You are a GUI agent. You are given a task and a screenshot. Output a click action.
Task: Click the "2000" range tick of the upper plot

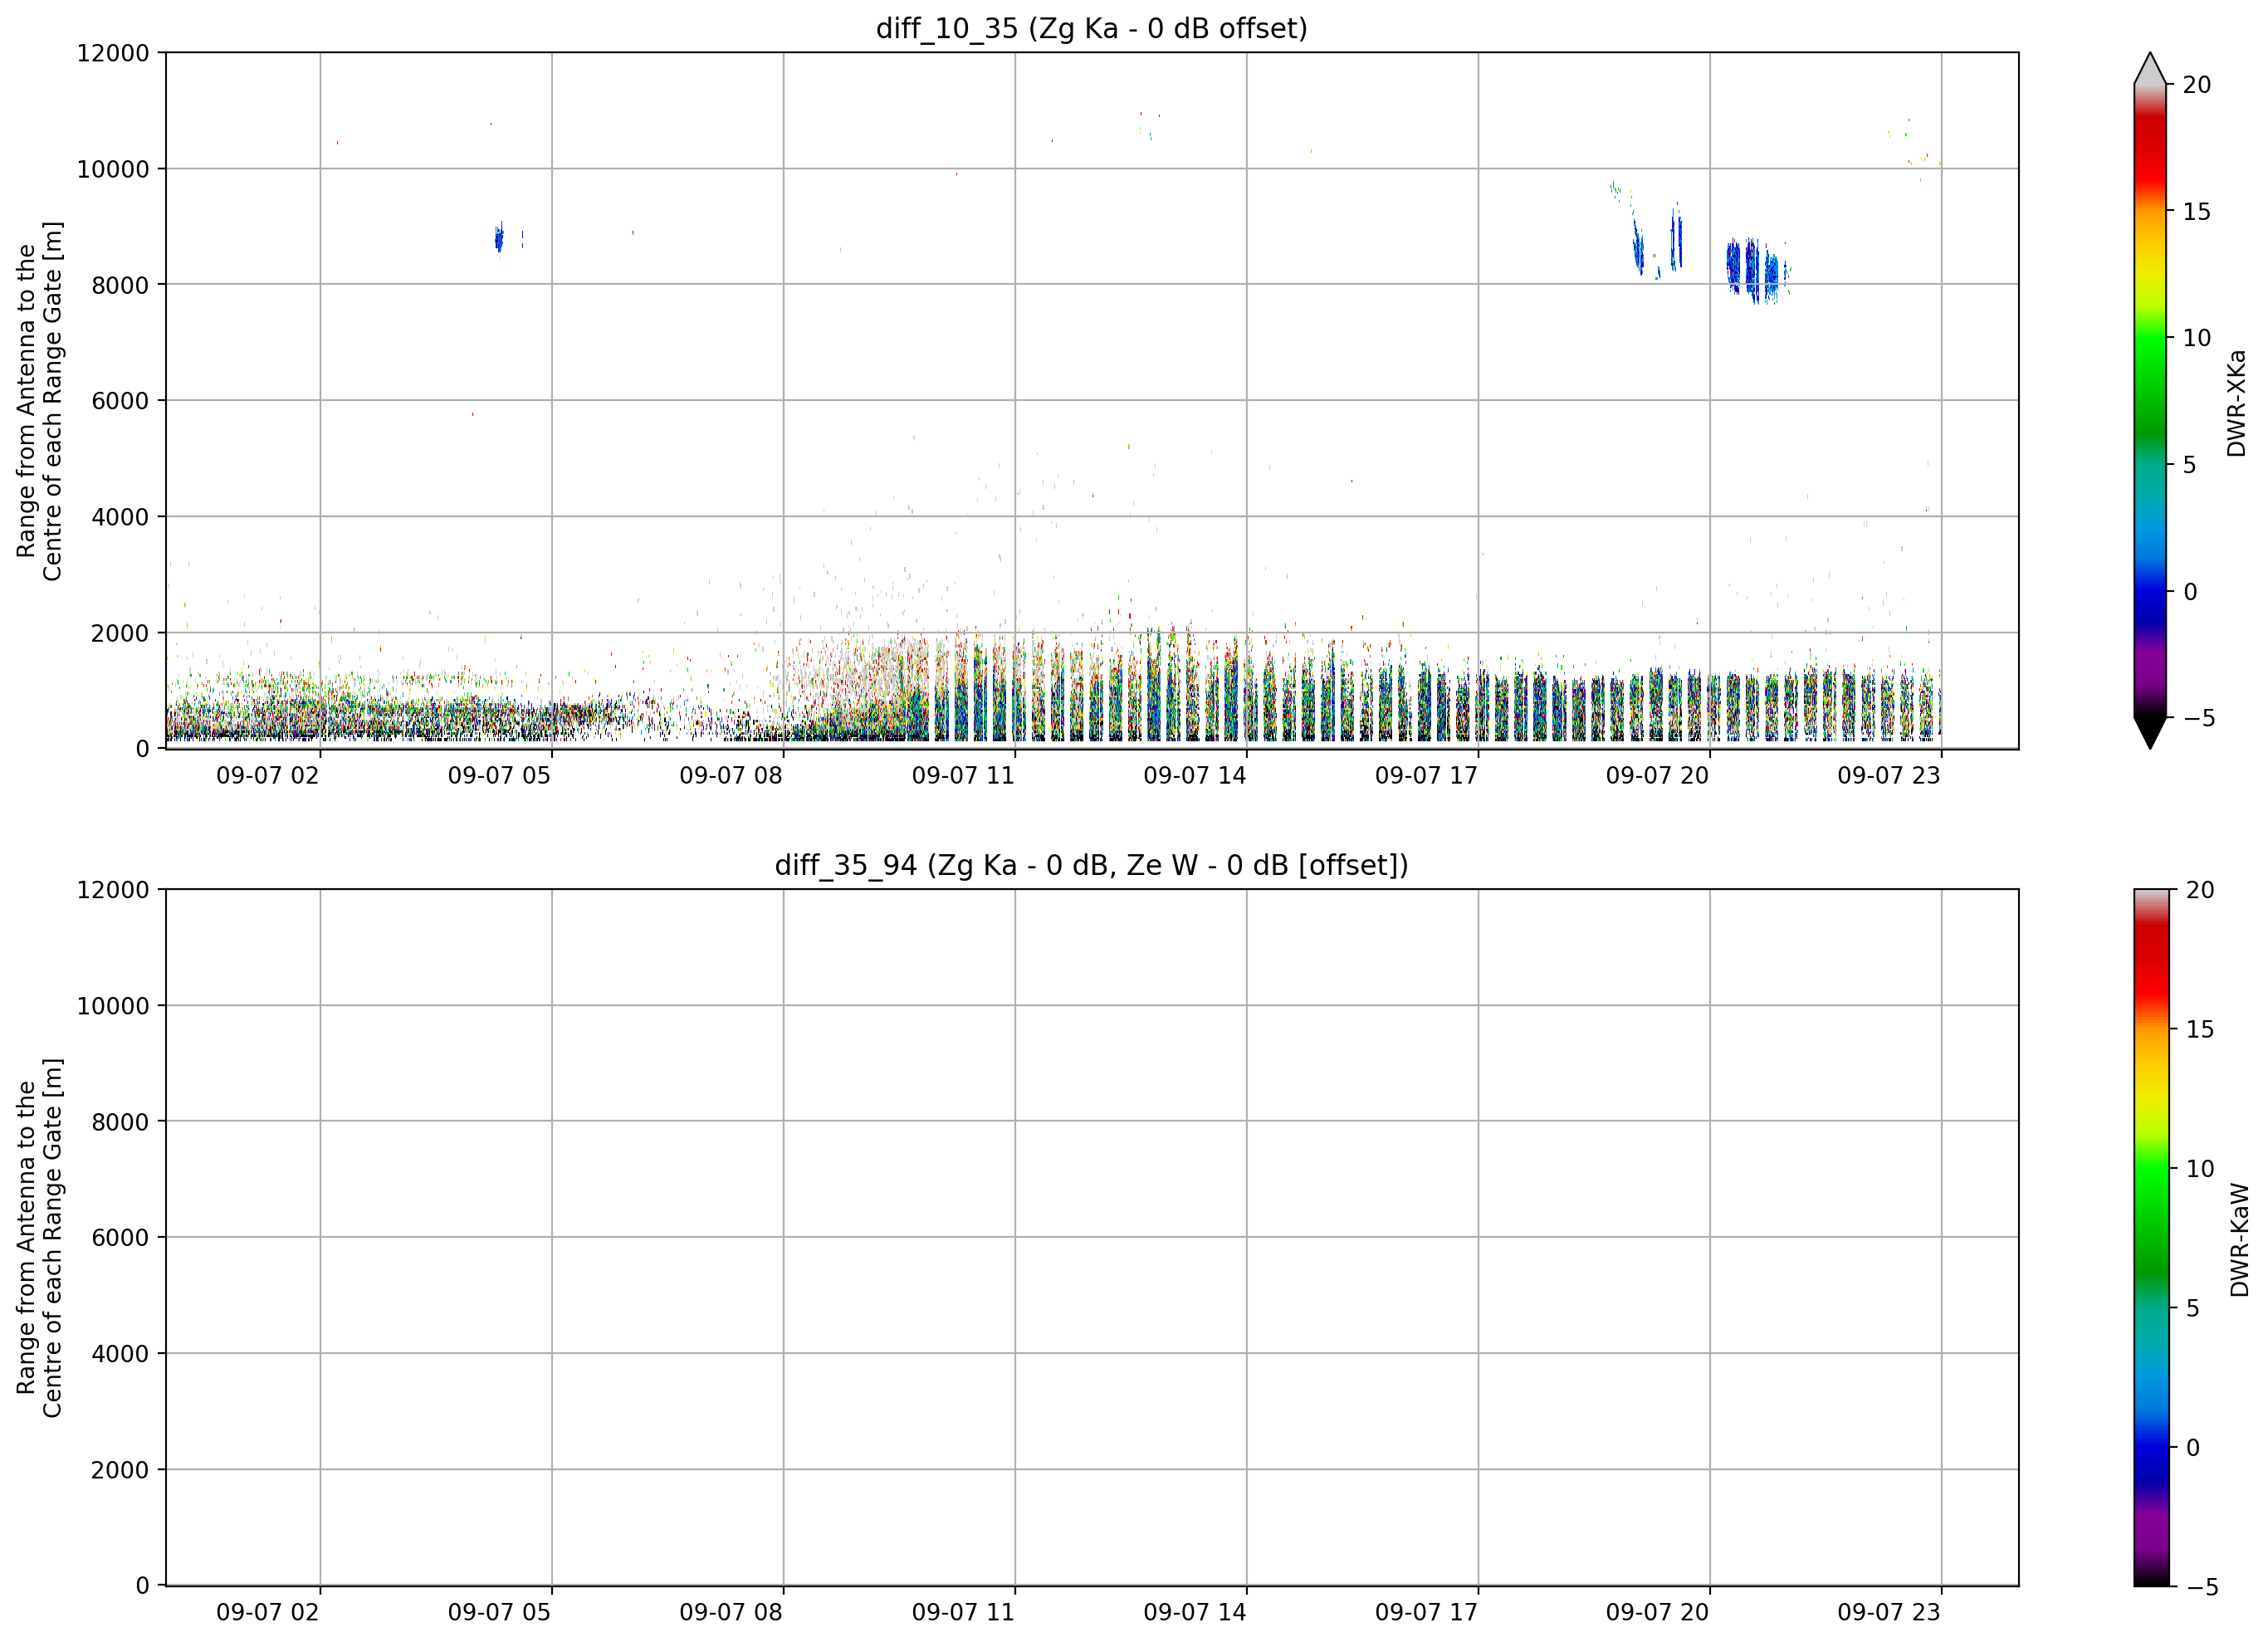120,633
